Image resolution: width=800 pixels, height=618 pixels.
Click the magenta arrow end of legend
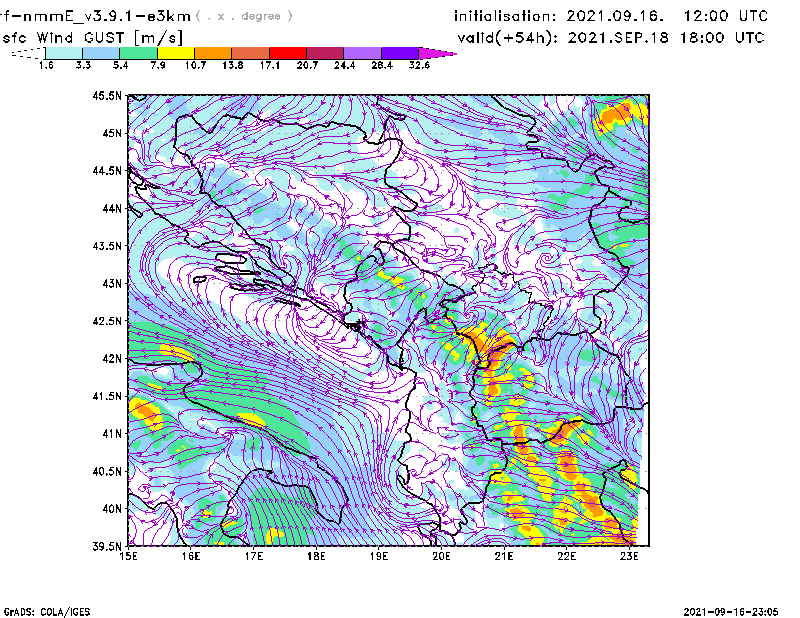[x=437, y=53]
